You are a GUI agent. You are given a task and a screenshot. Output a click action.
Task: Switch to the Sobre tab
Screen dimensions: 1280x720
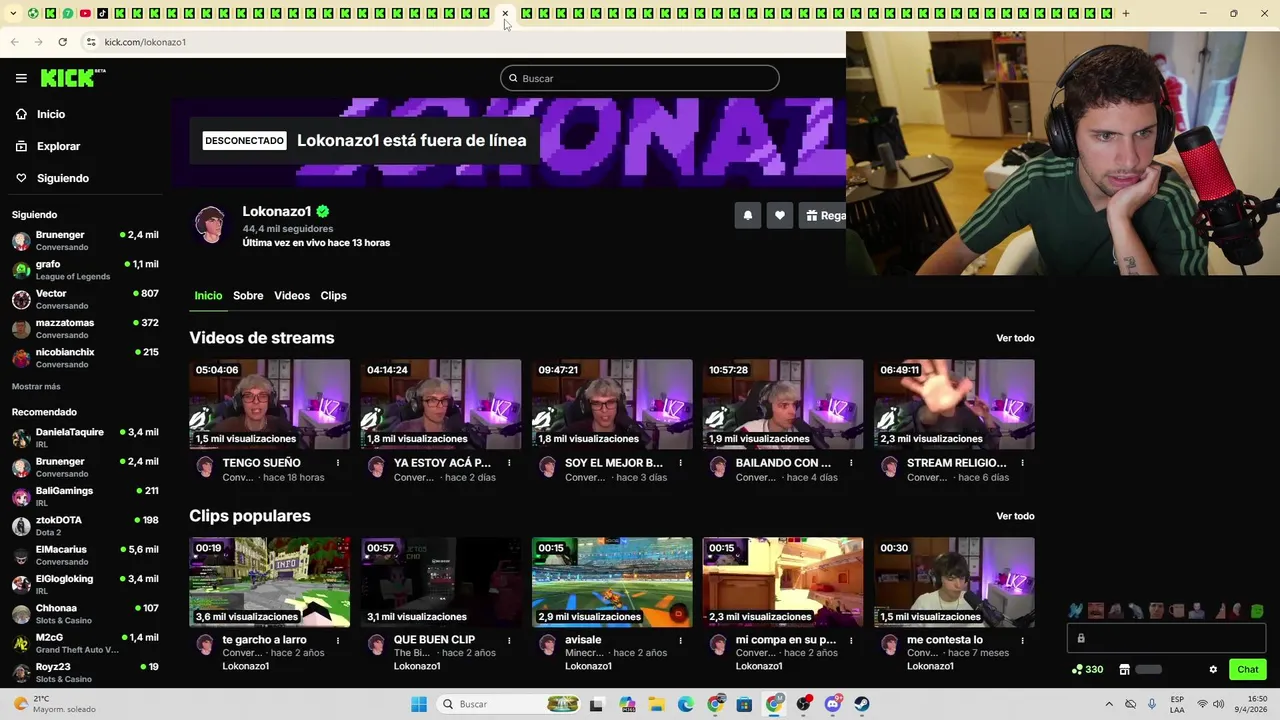click(248, 296)
